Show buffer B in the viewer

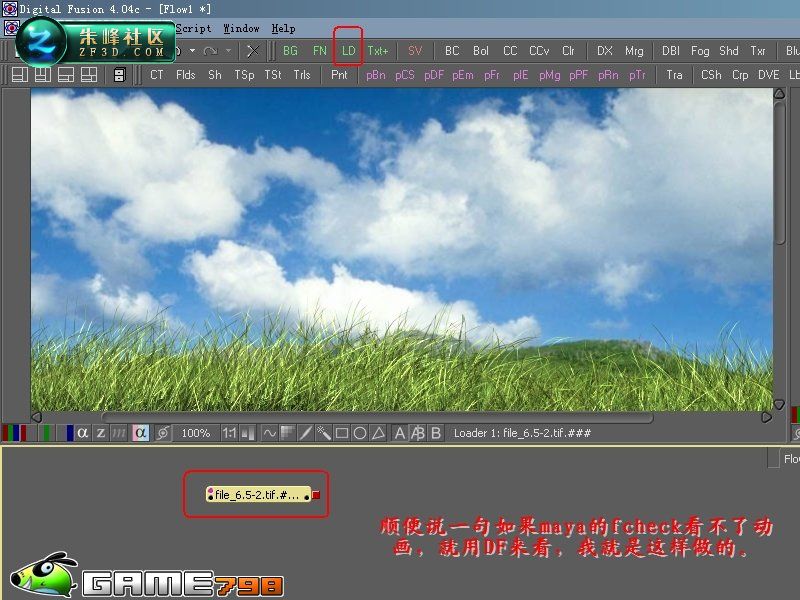click(436, 433)
